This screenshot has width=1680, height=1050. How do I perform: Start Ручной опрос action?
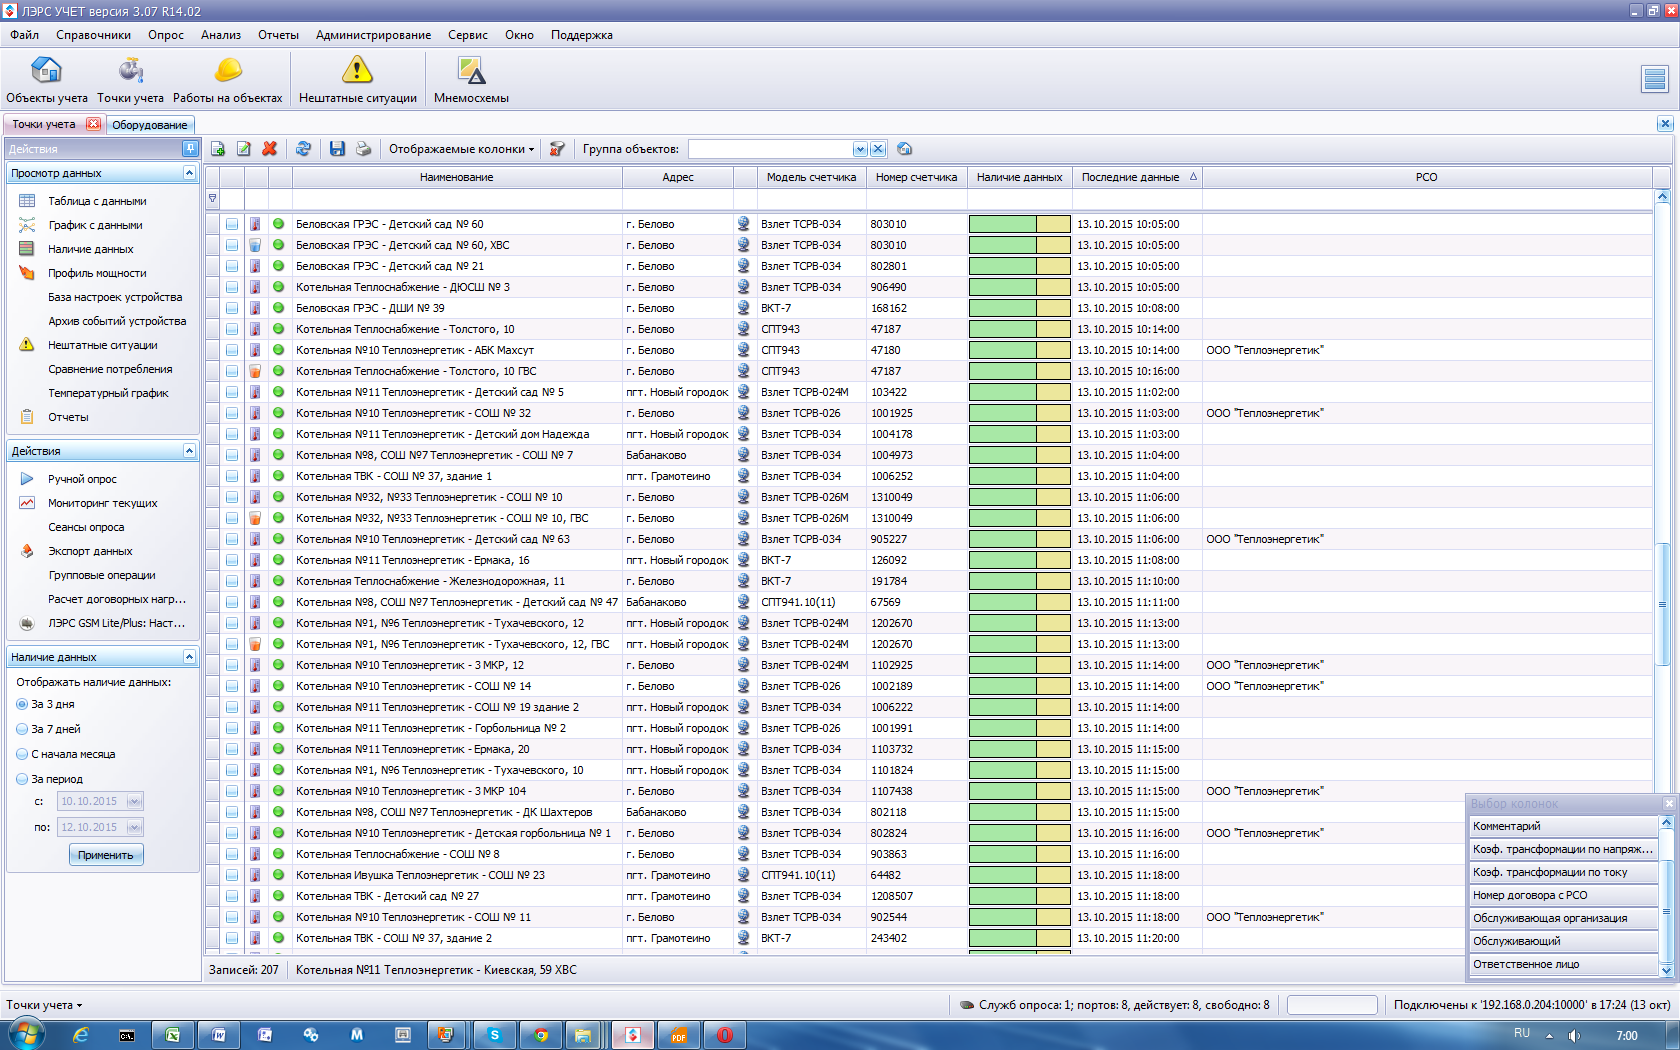82,479
